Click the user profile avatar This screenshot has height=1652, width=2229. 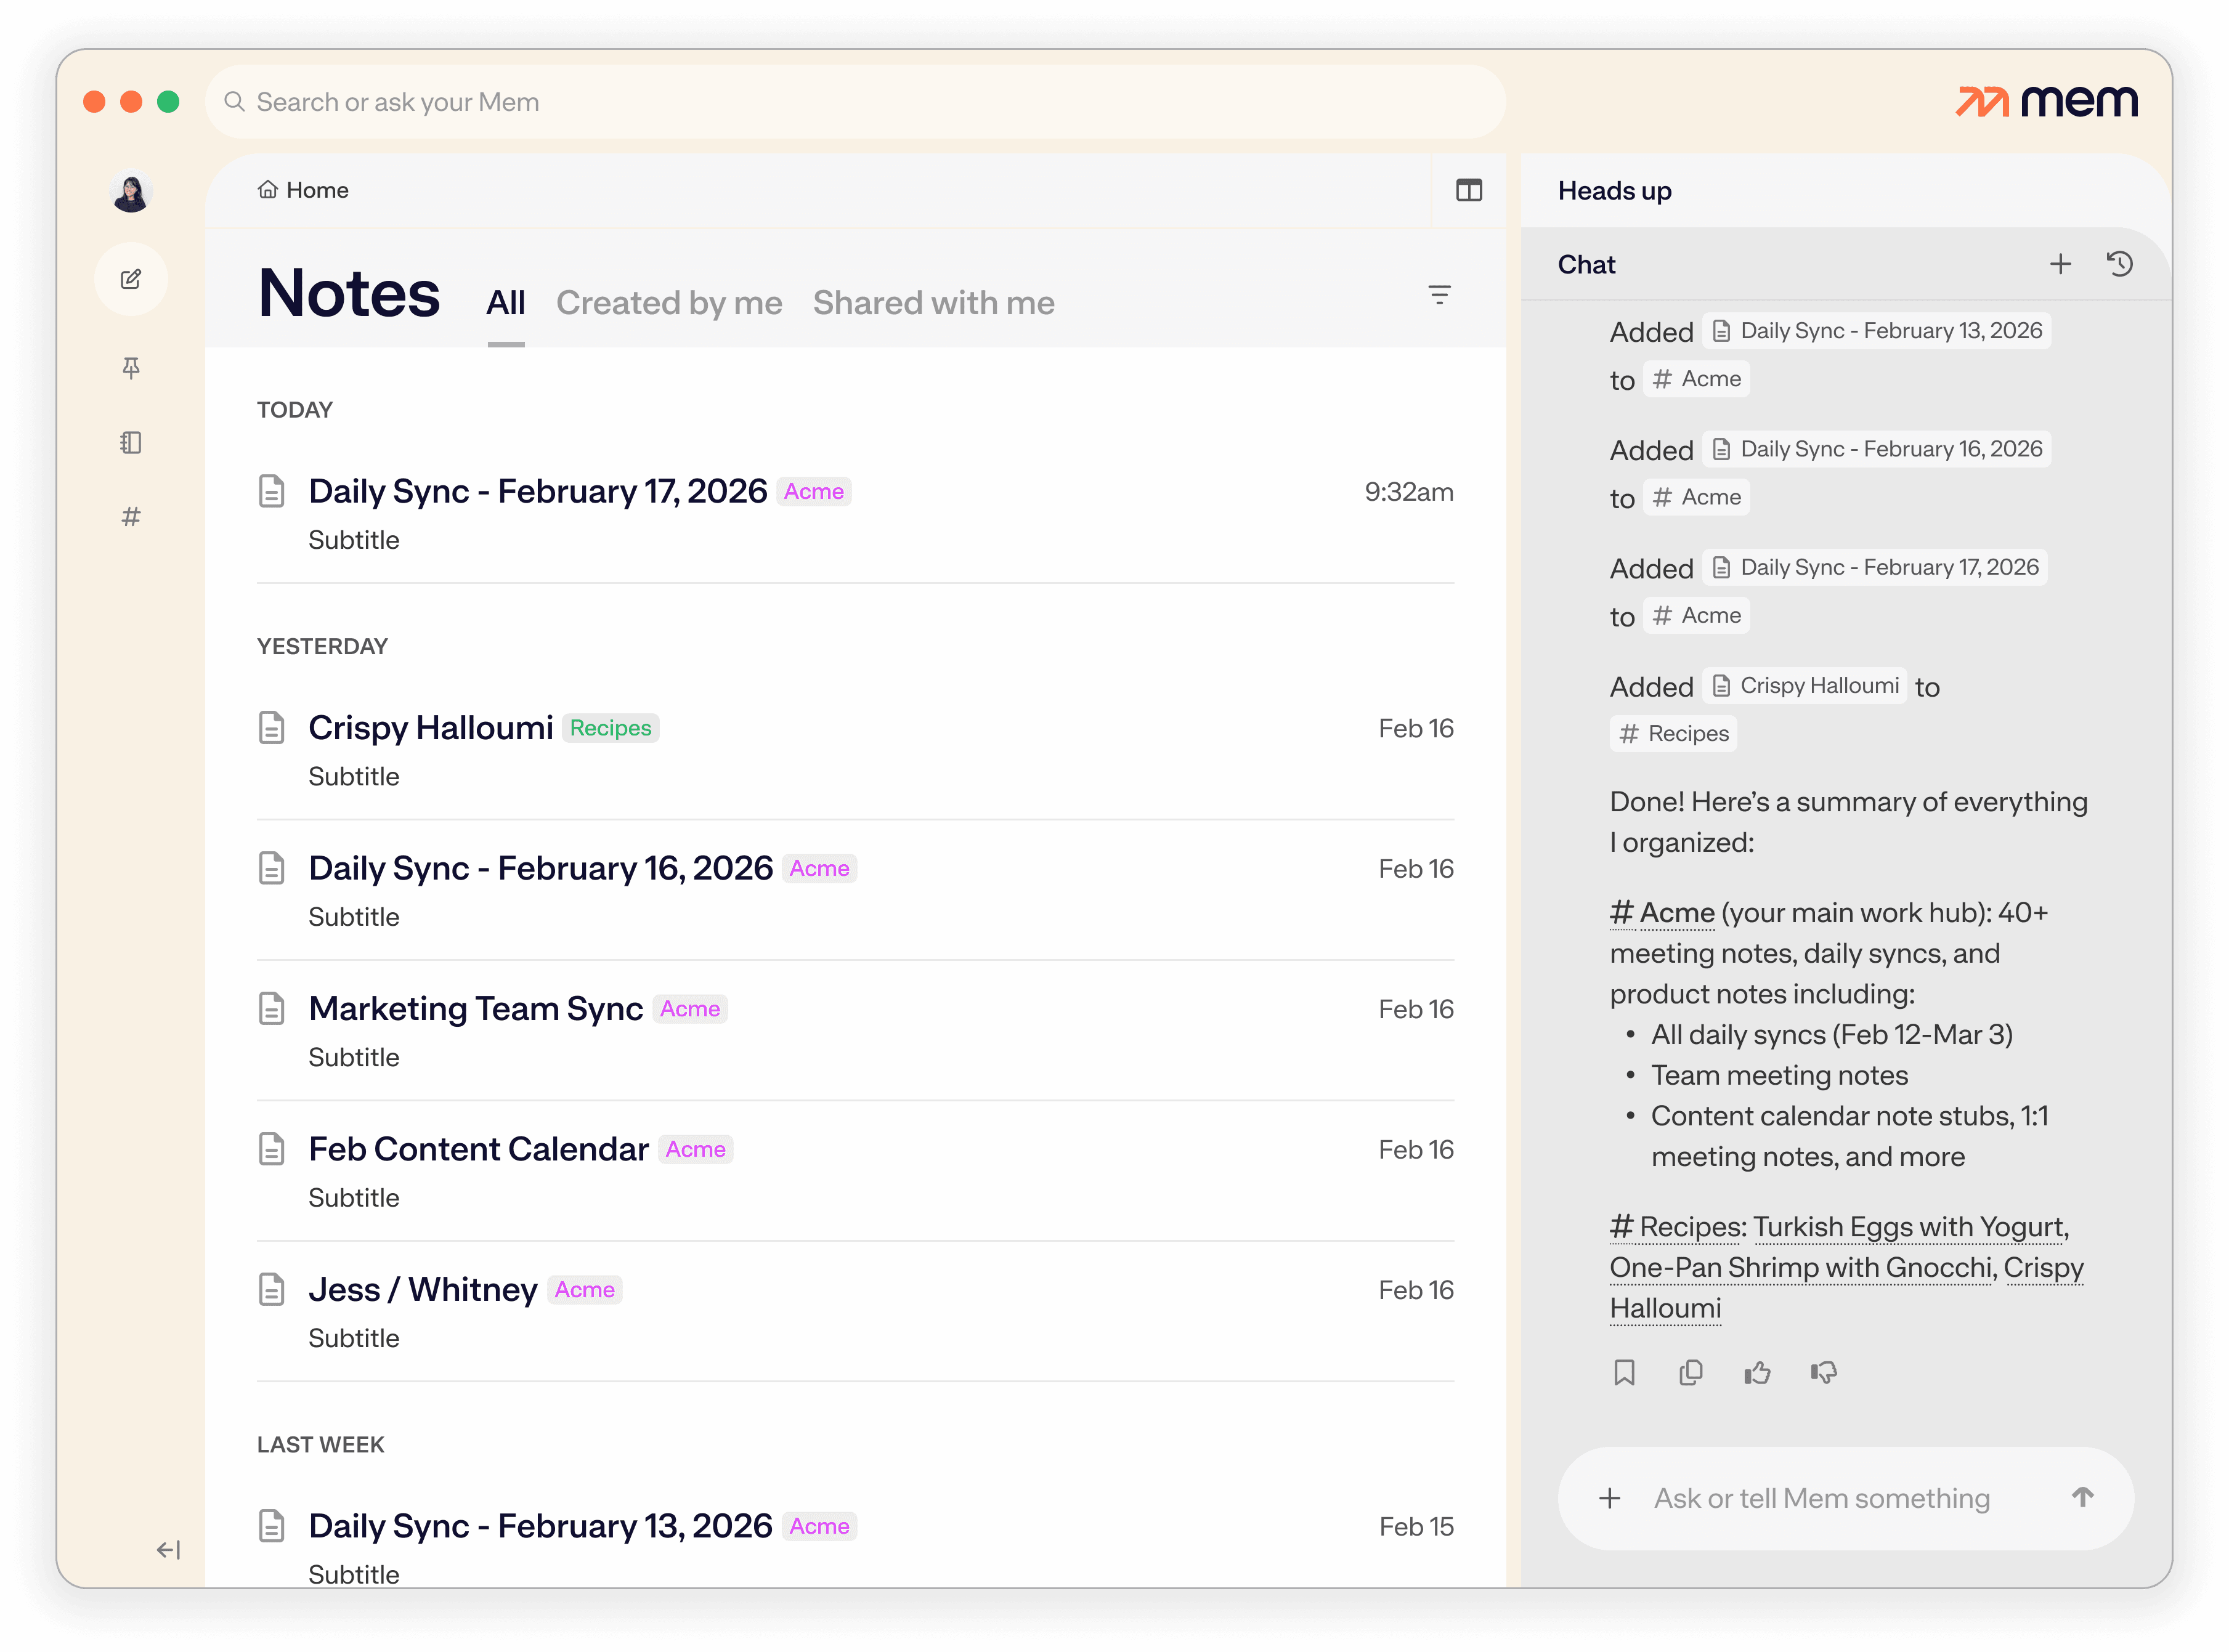pyautogui.click(x=131, y=192)
